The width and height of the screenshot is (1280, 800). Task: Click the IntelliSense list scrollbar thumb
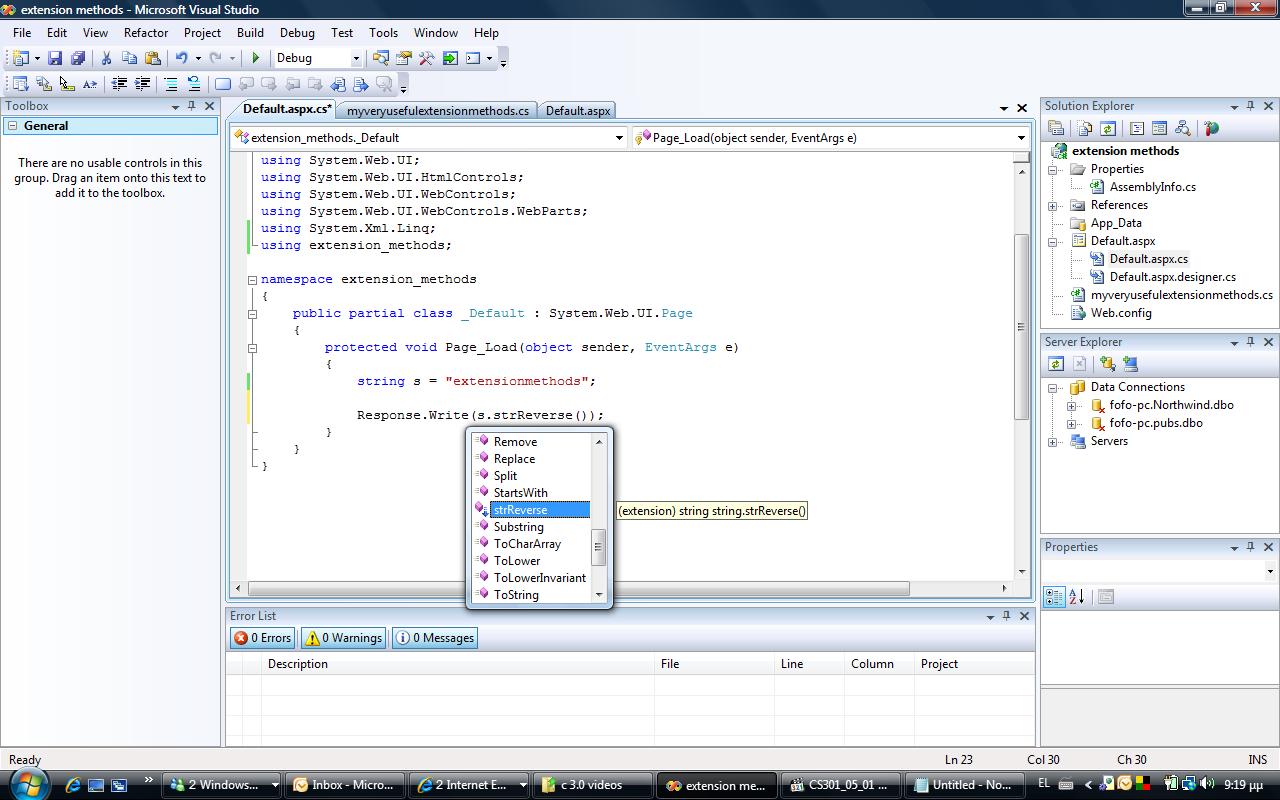tap(599, 547)
